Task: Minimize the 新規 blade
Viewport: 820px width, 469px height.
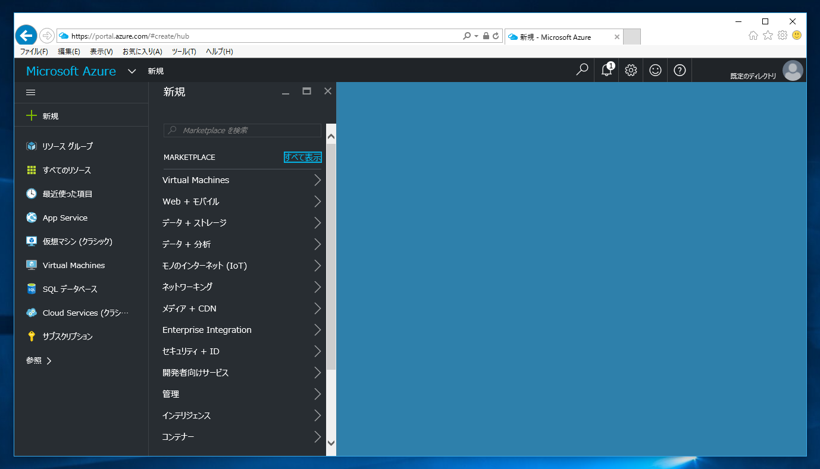Action: [x=286, y=93]
